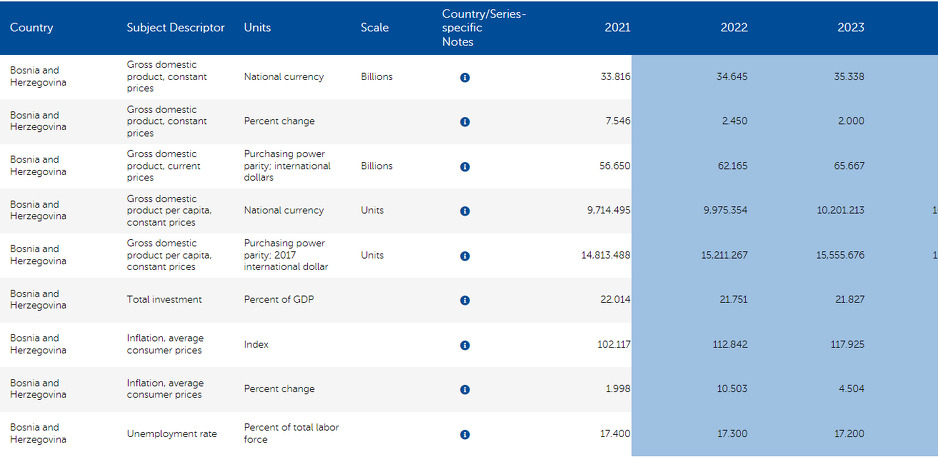This screenshot has height=457, width=938.
Task: Click the Country/Series-specific Notes header
Action: pos(484,28)
